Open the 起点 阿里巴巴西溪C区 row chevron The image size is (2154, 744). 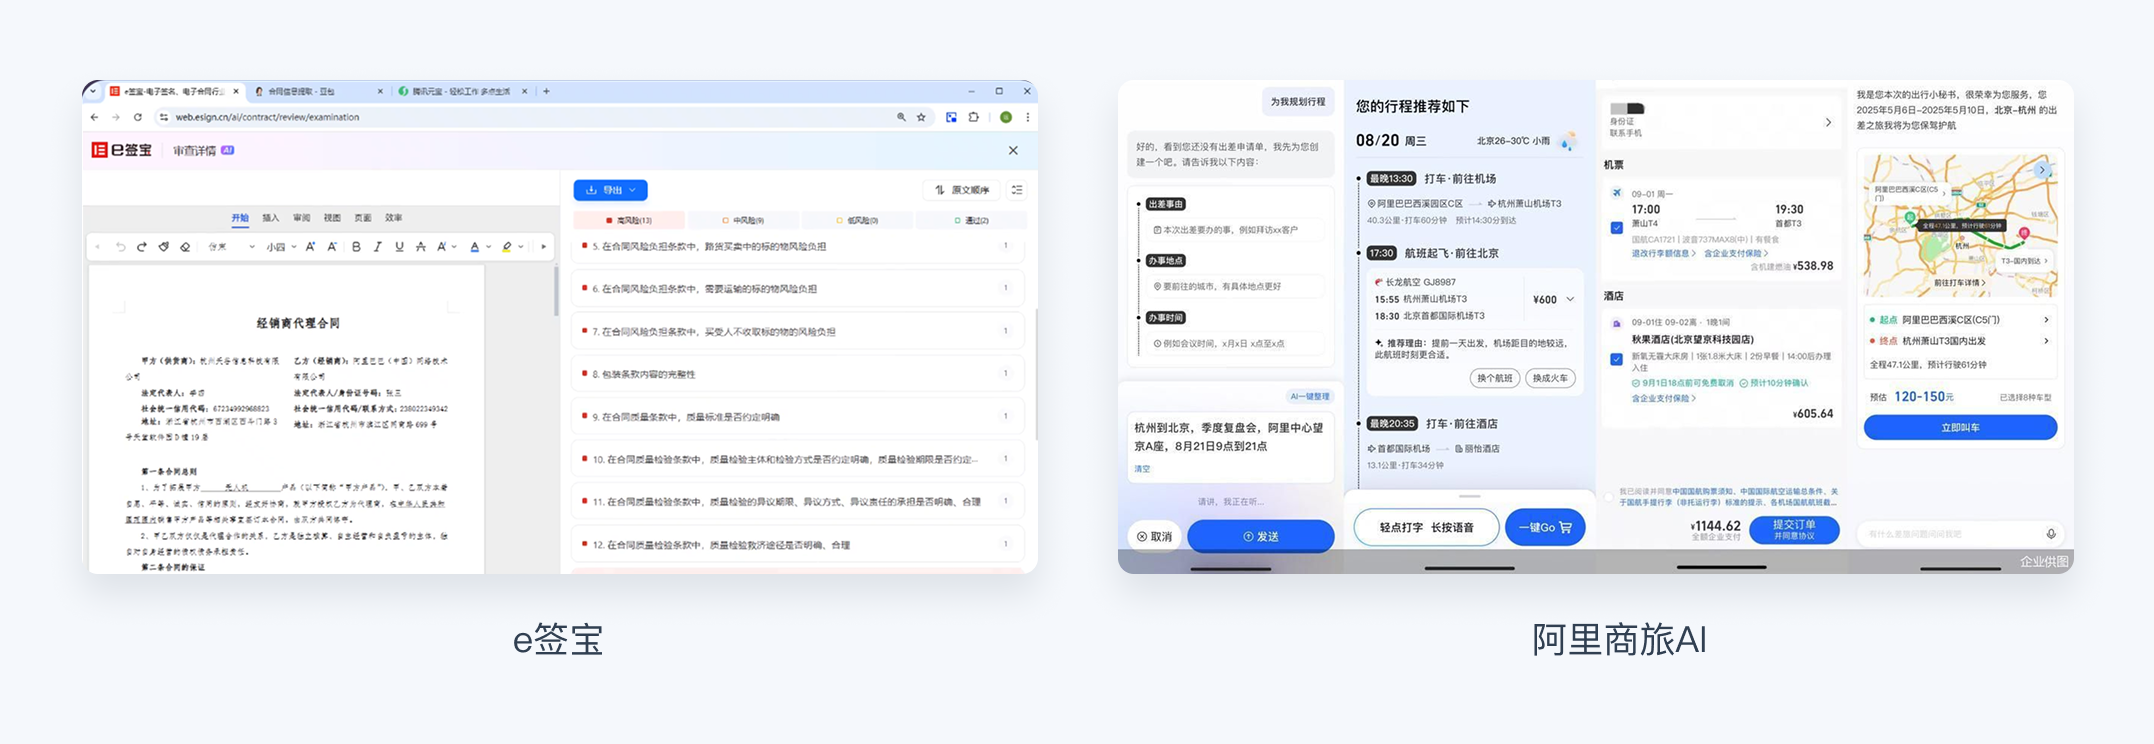coord(2046,320)
